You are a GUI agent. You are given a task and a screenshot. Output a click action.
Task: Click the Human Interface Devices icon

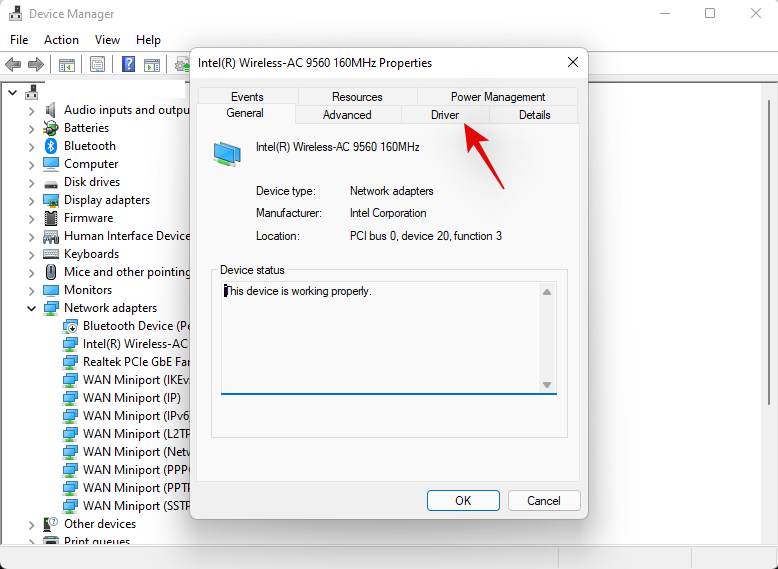click(x=51, y=237)
